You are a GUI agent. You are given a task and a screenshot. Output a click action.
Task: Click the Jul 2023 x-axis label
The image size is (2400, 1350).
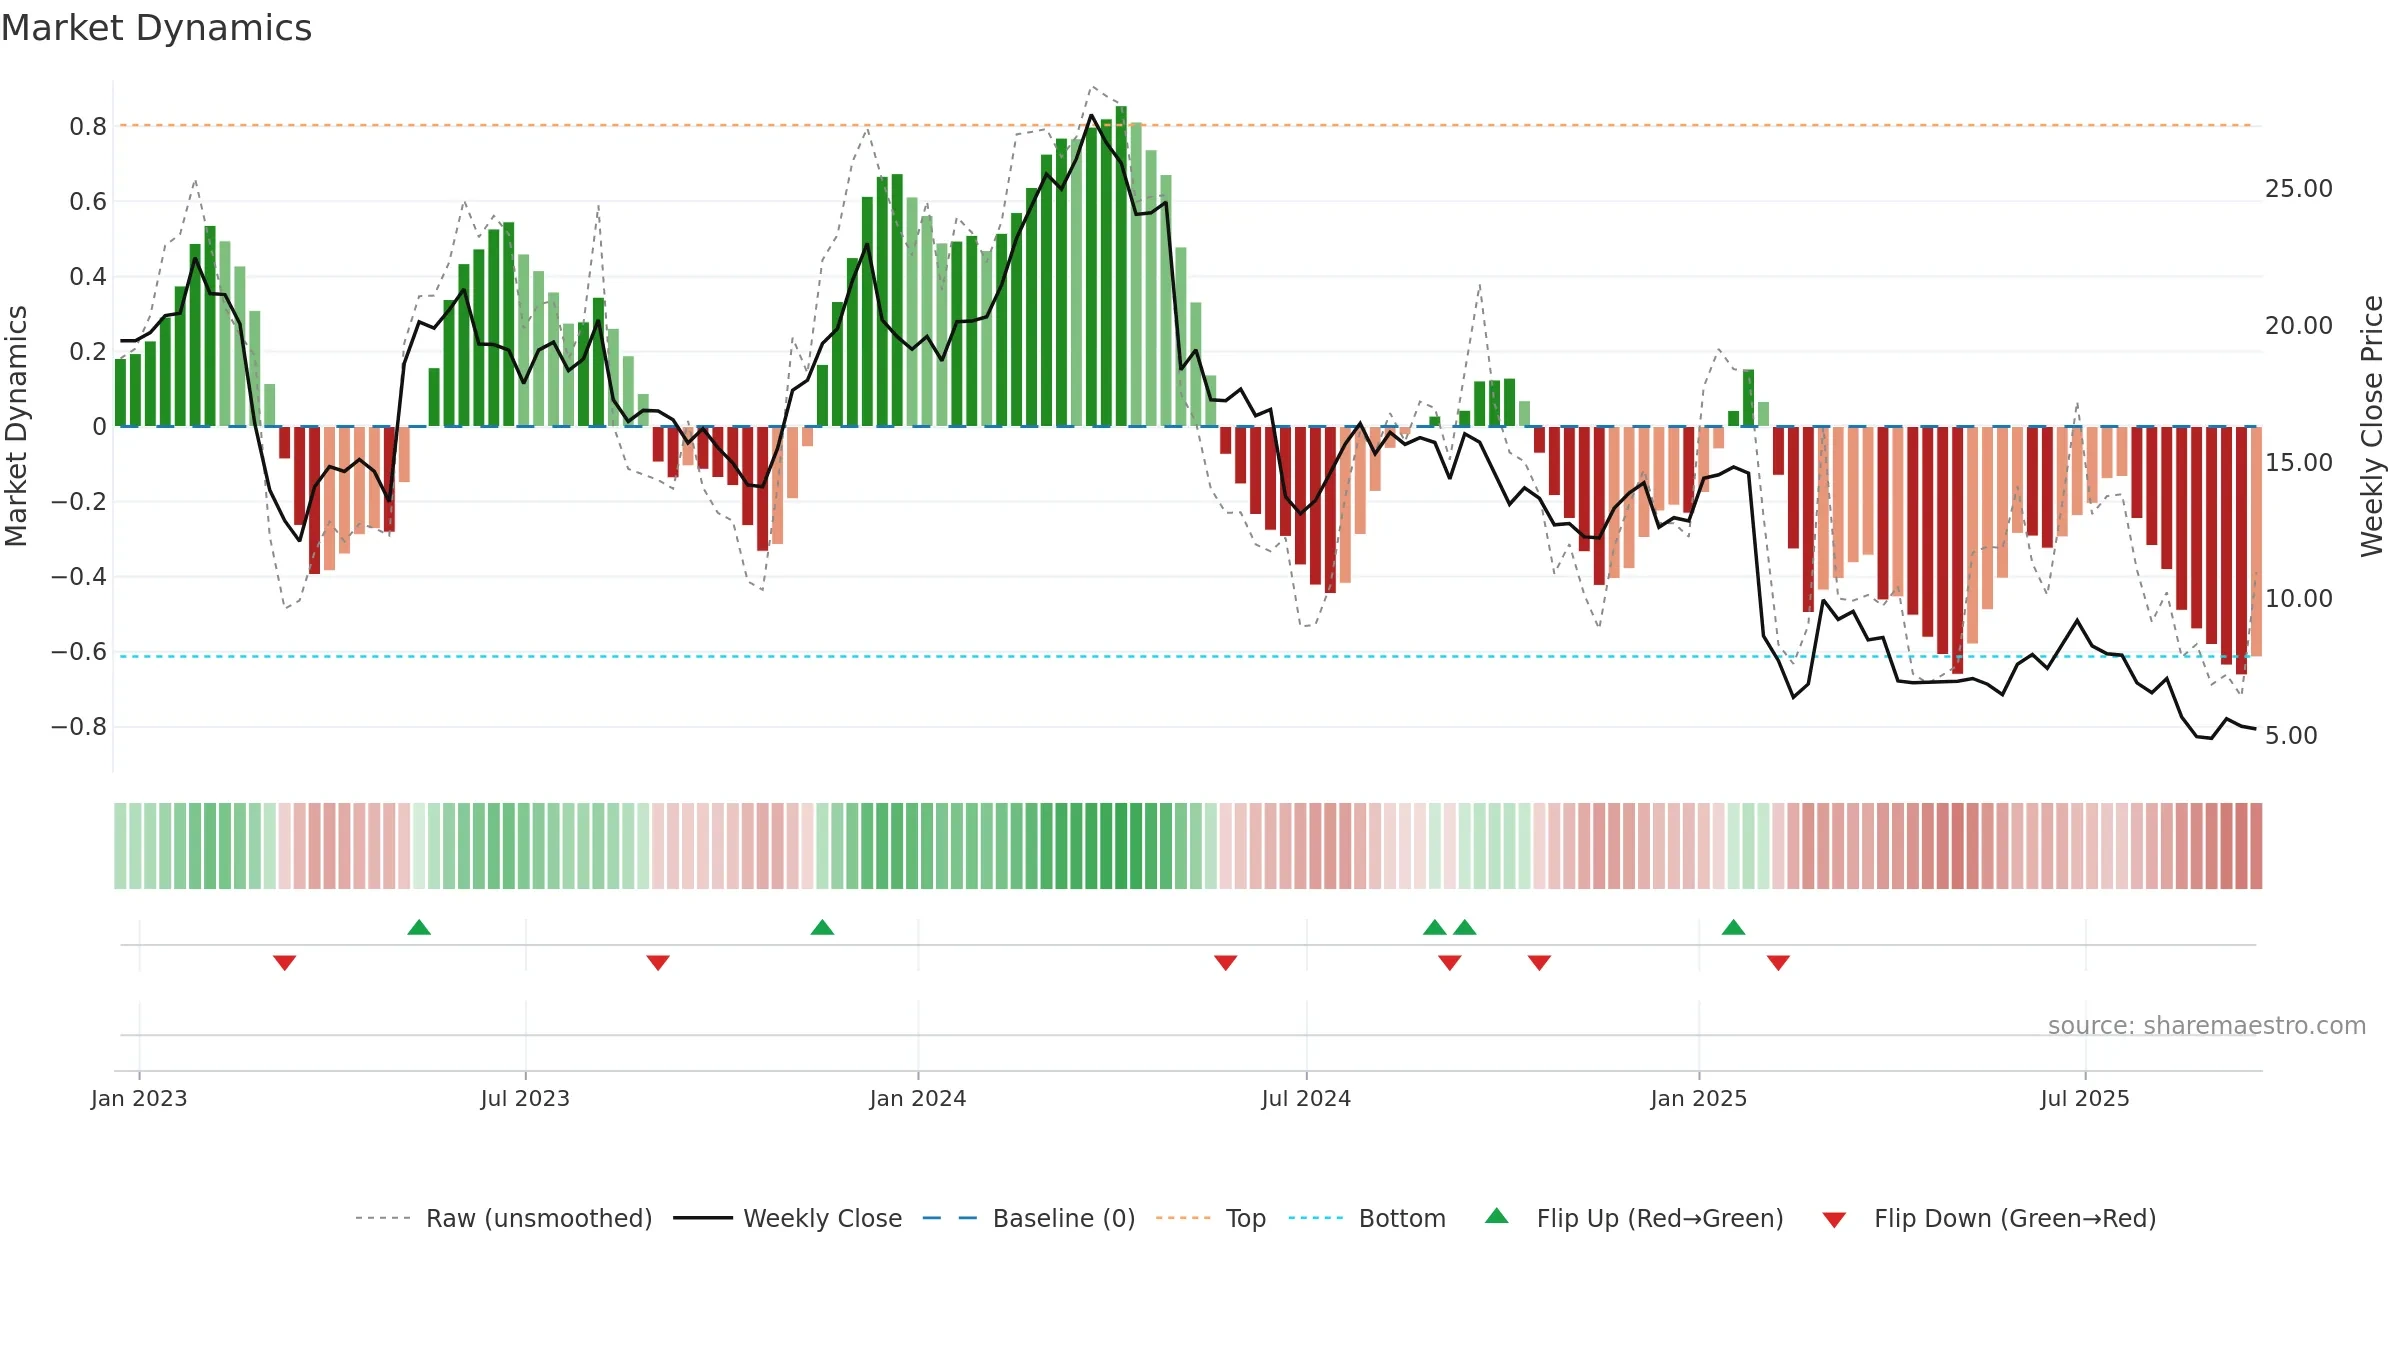click(x=525, y=1098)
